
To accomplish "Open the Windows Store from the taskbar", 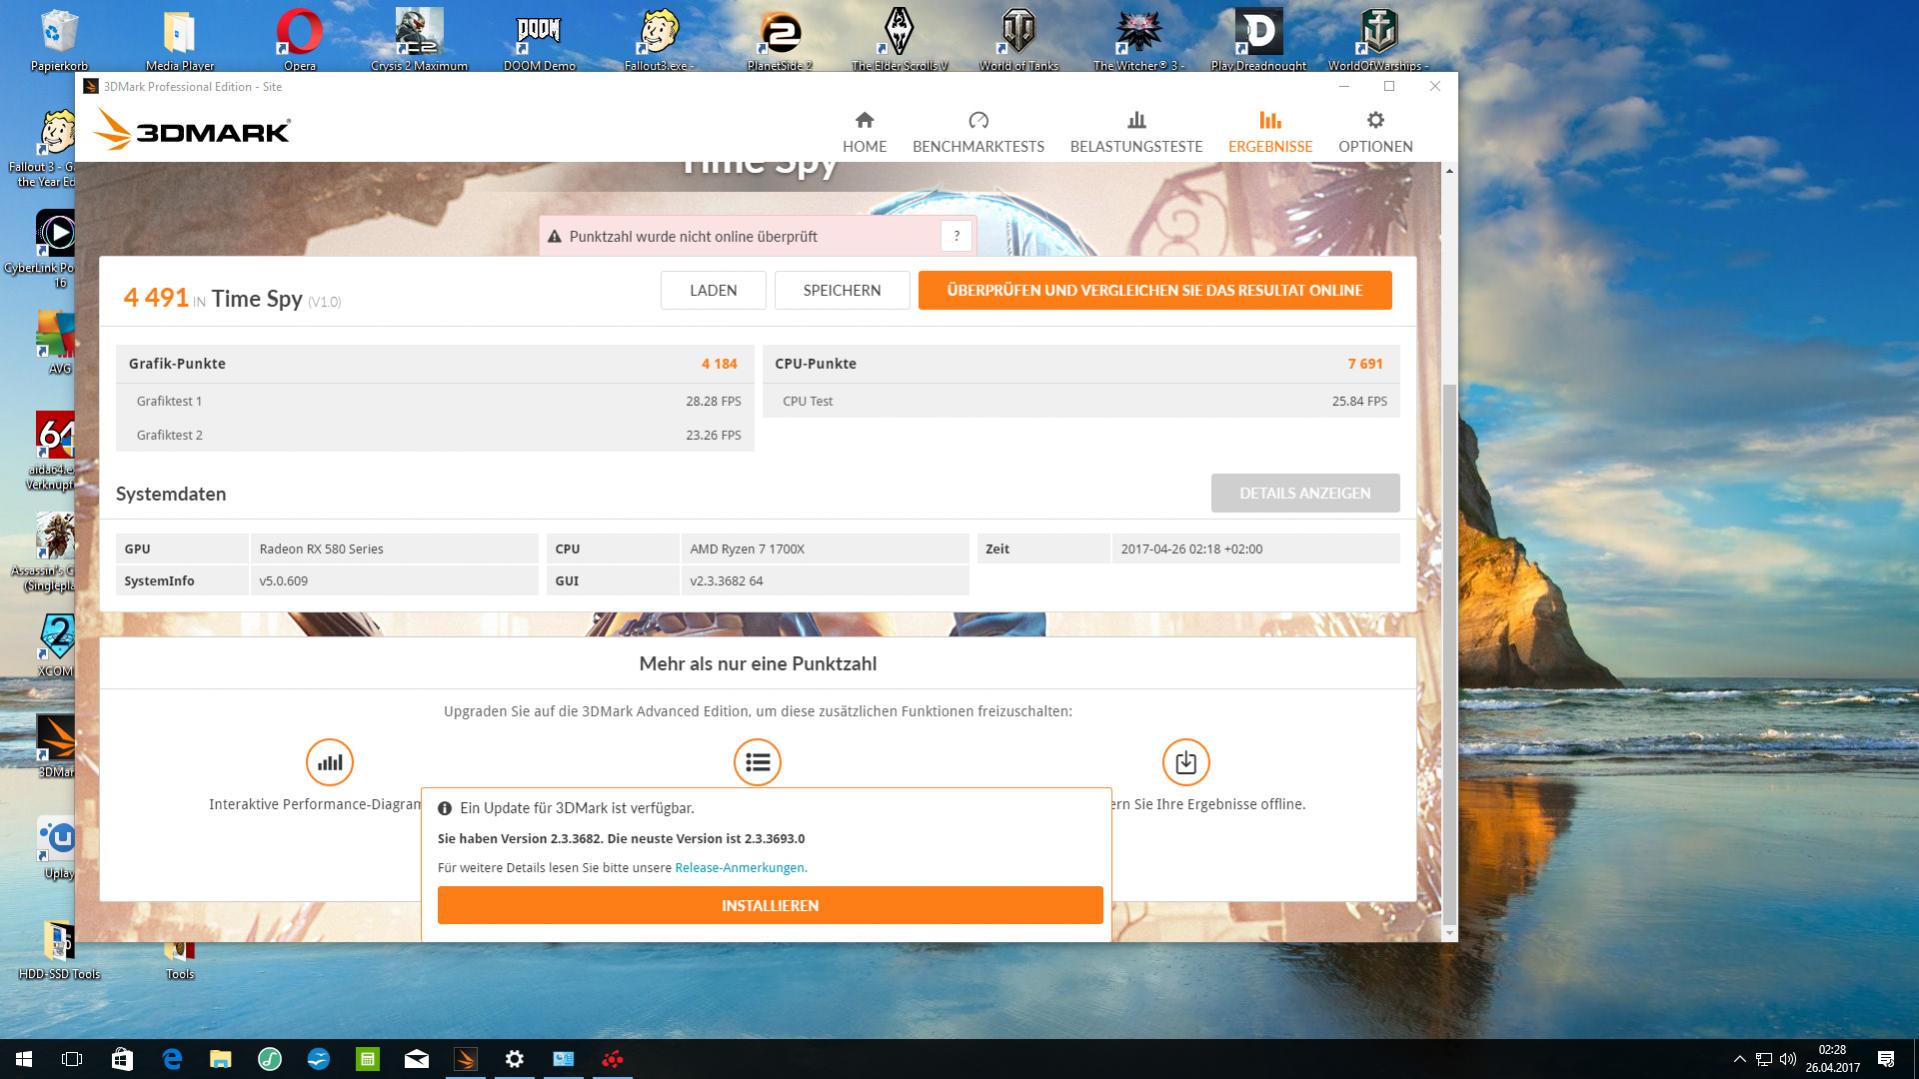I will click(122, 1059).
